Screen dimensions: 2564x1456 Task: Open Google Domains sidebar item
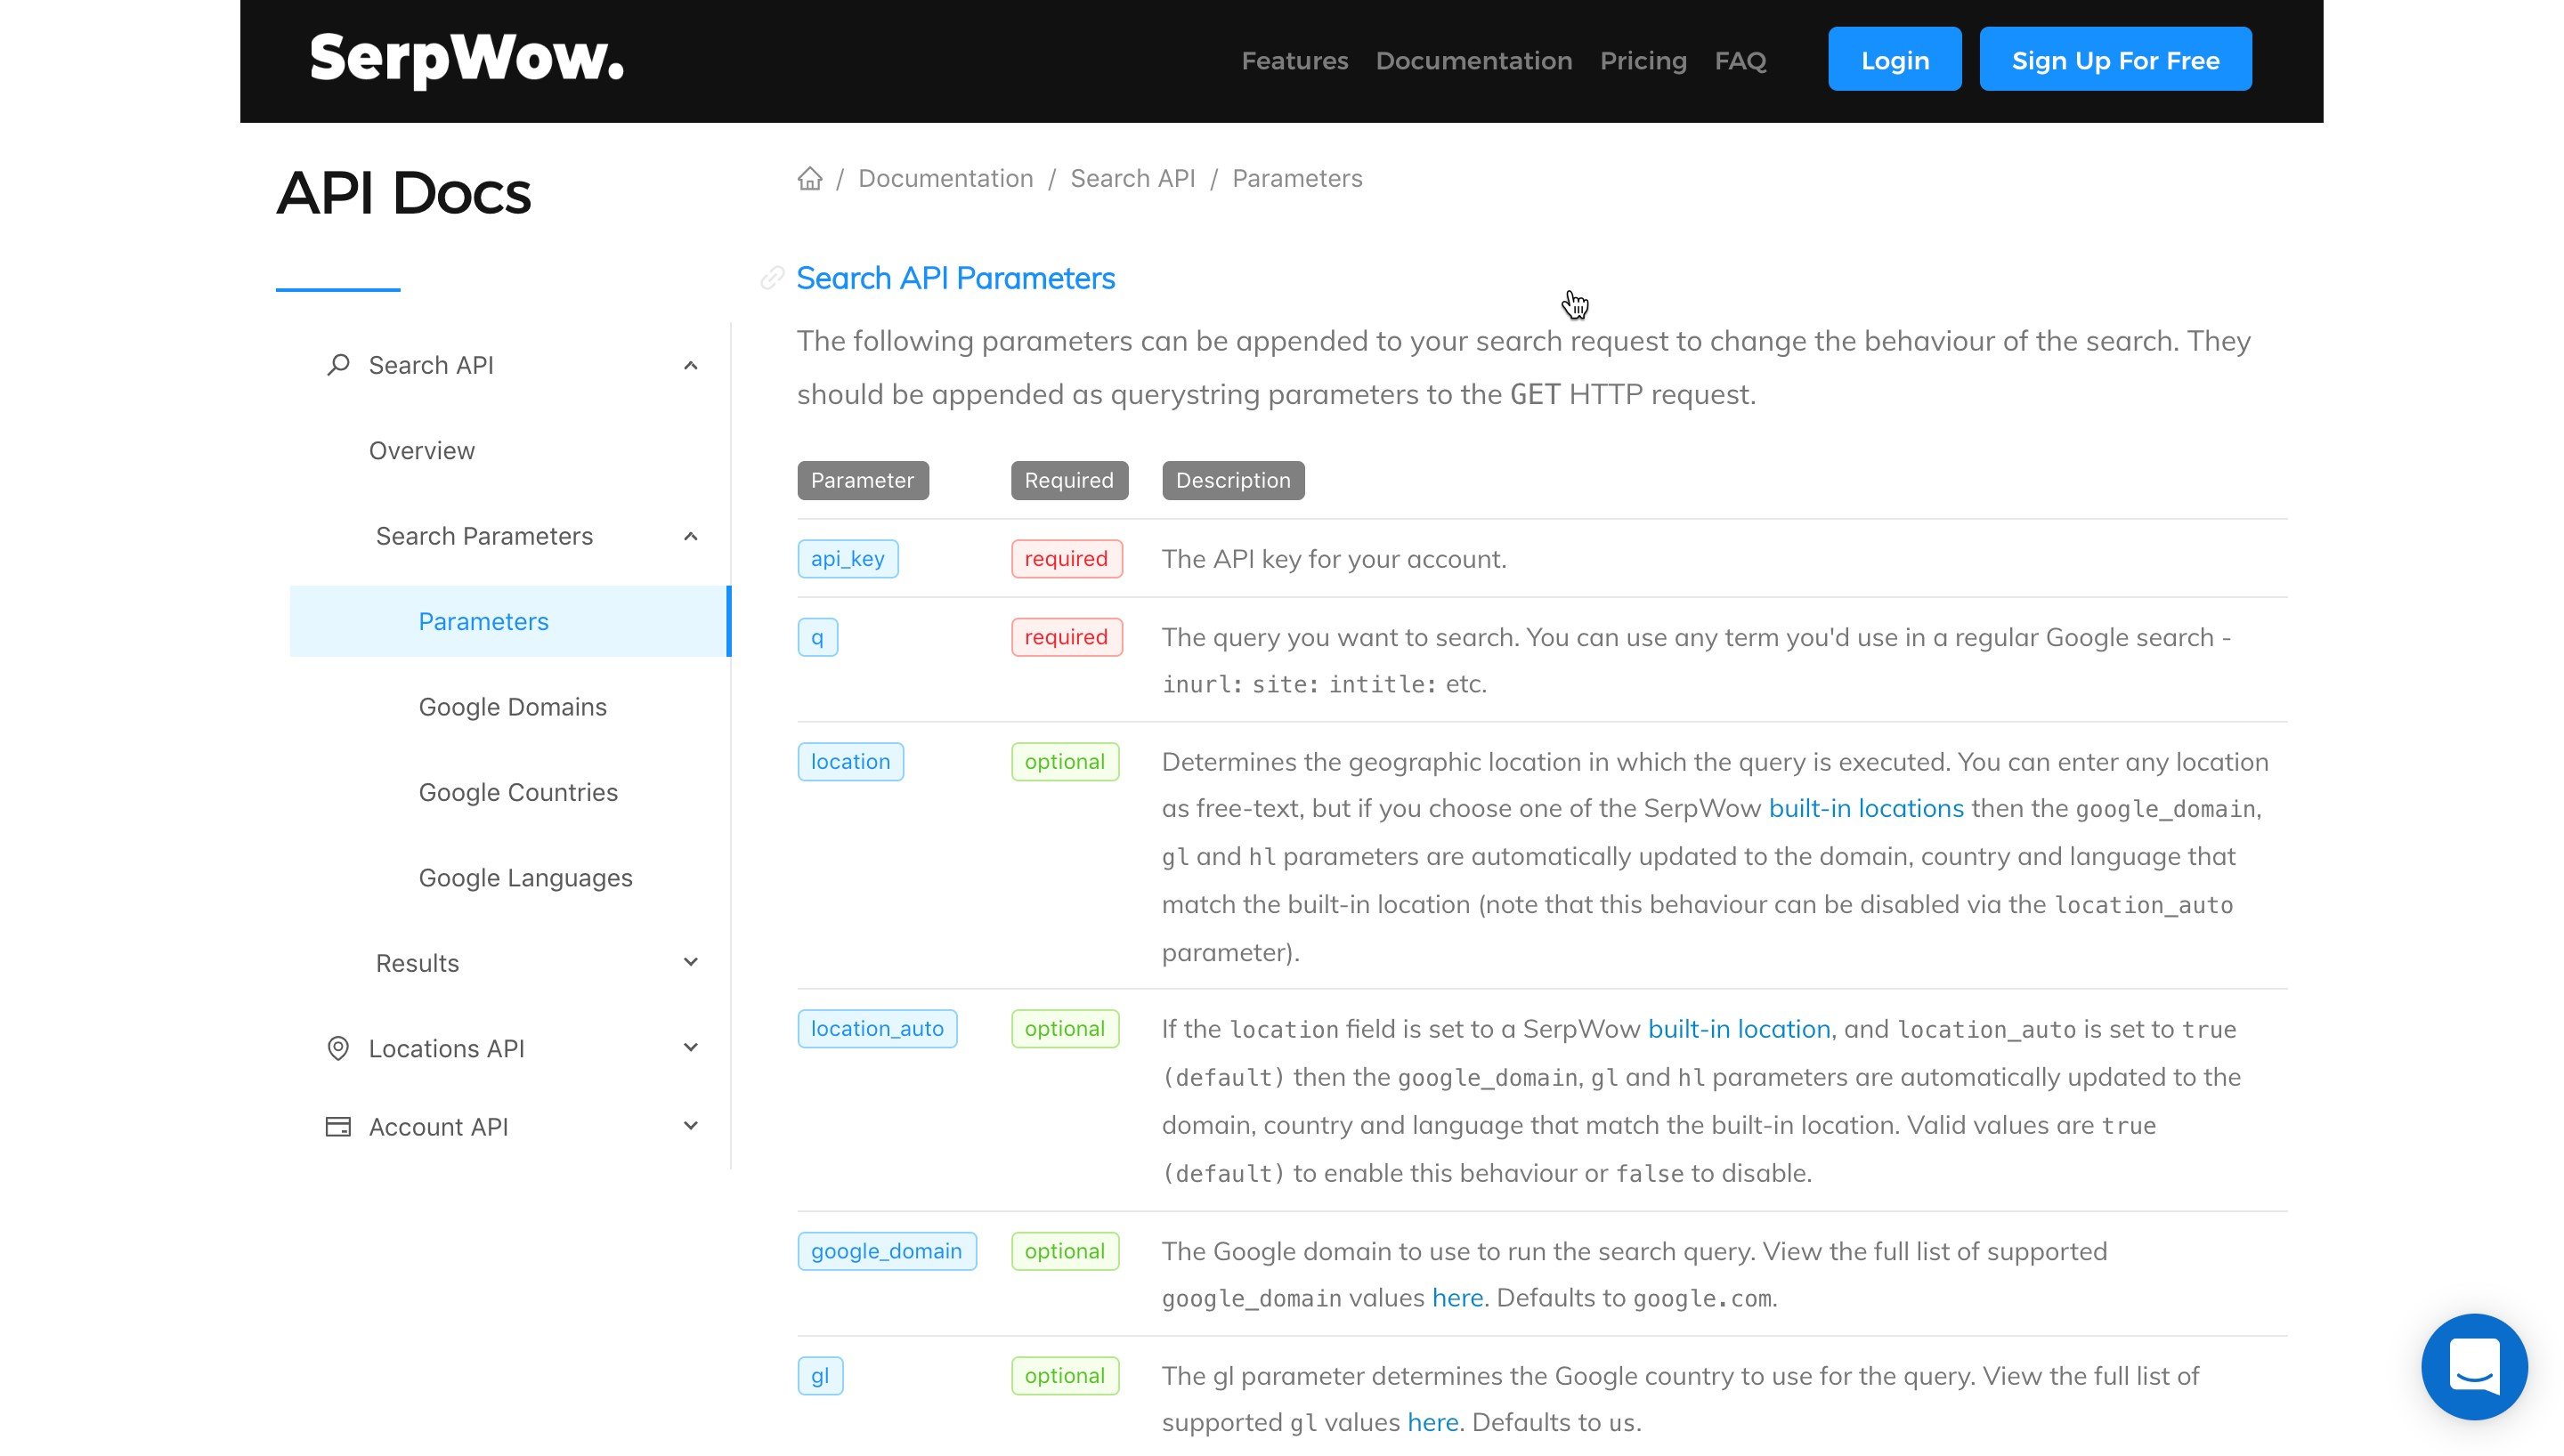coord(513,707)
